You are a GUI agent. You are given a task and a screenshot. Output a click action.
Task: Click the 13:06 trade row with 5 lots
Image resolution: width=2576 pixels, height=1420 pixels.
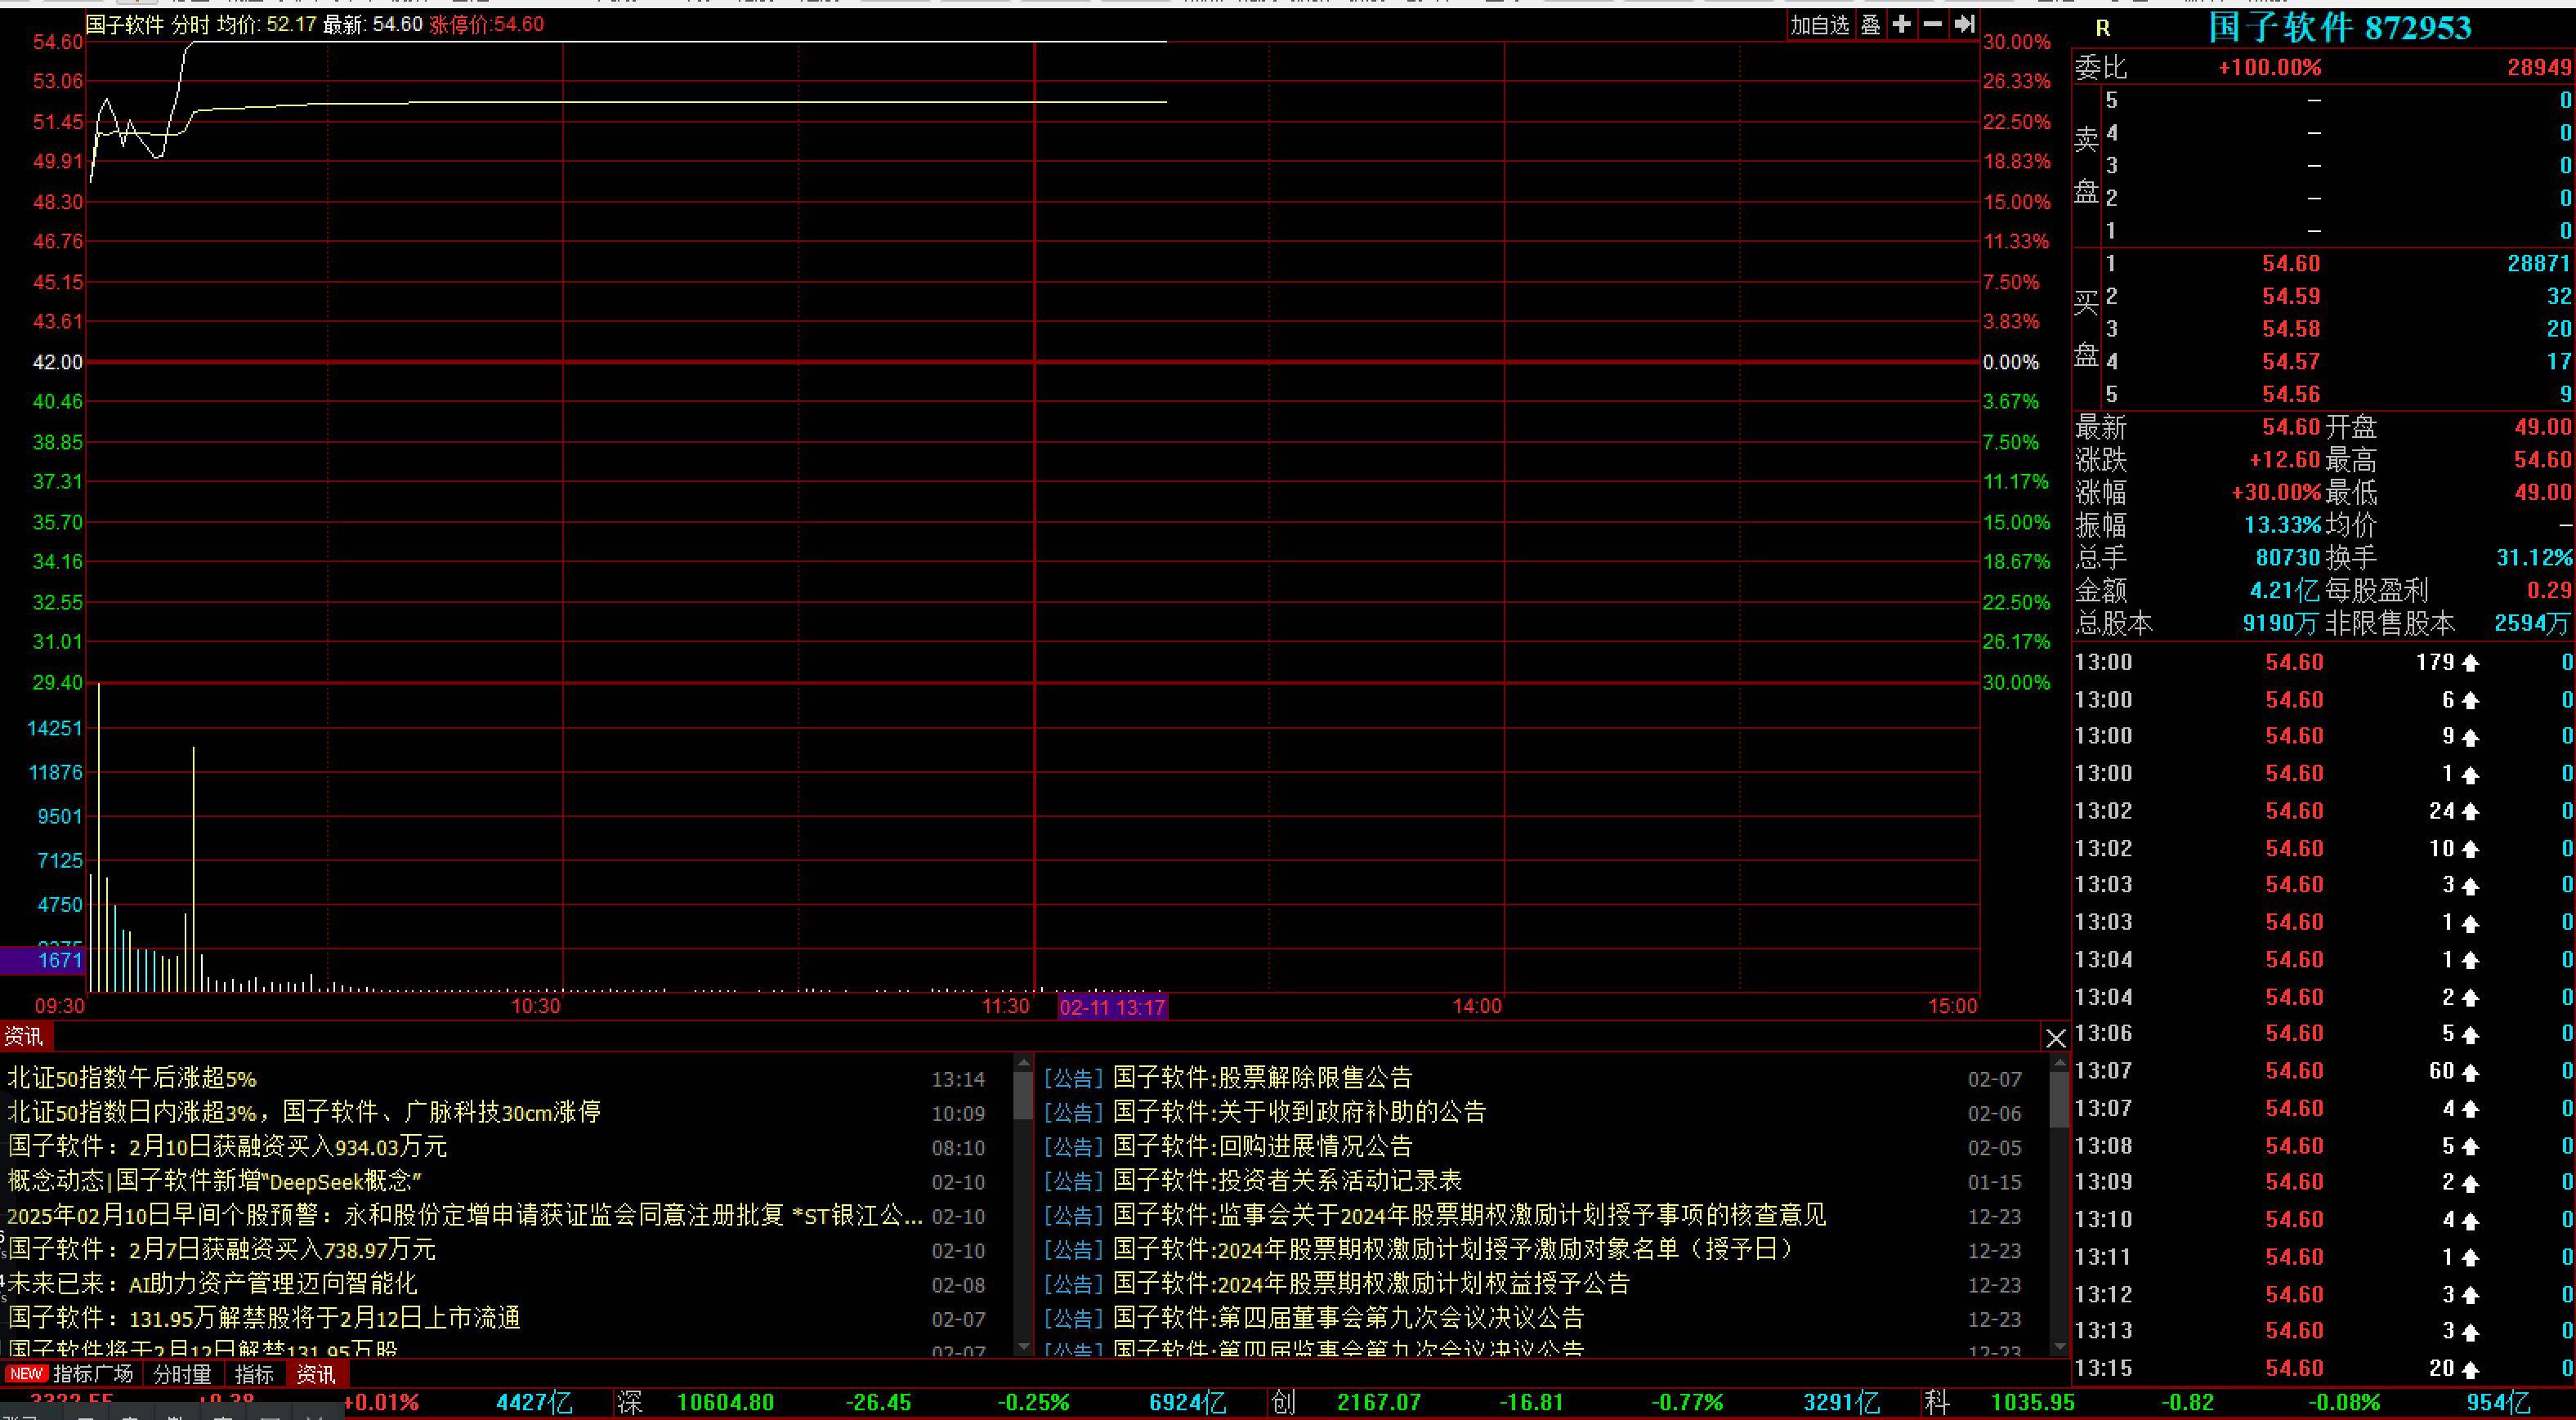click(x=2324, y=1034)
